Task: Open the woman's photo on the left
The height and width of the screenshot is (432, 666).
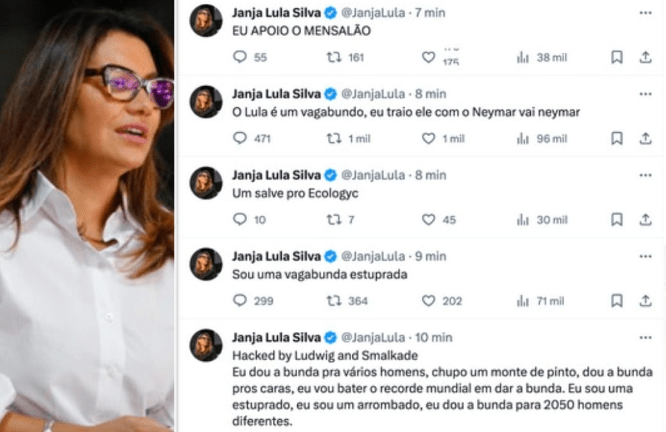Action: [x=87, y=216]
